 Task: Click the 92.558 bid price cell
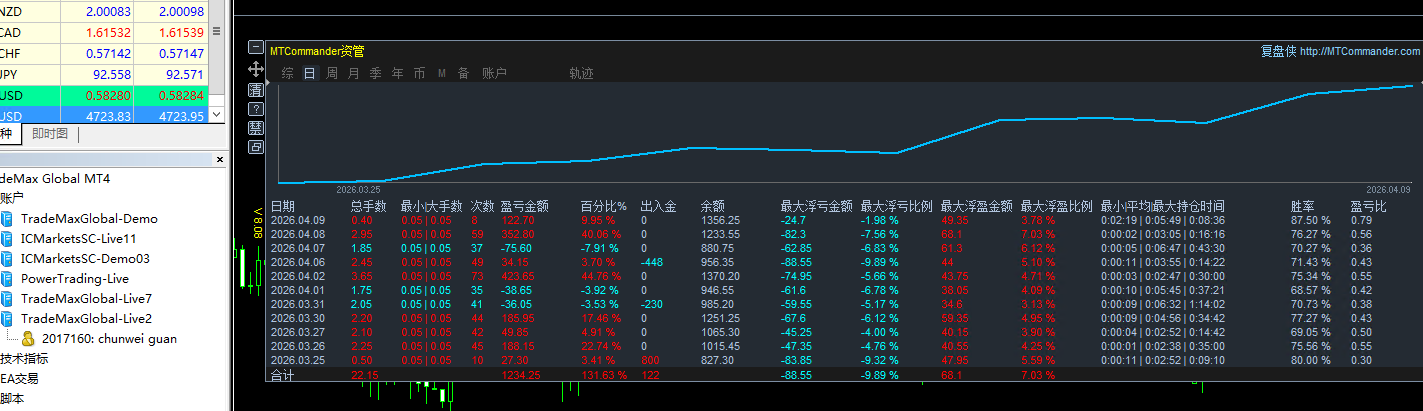click(98, 74)
